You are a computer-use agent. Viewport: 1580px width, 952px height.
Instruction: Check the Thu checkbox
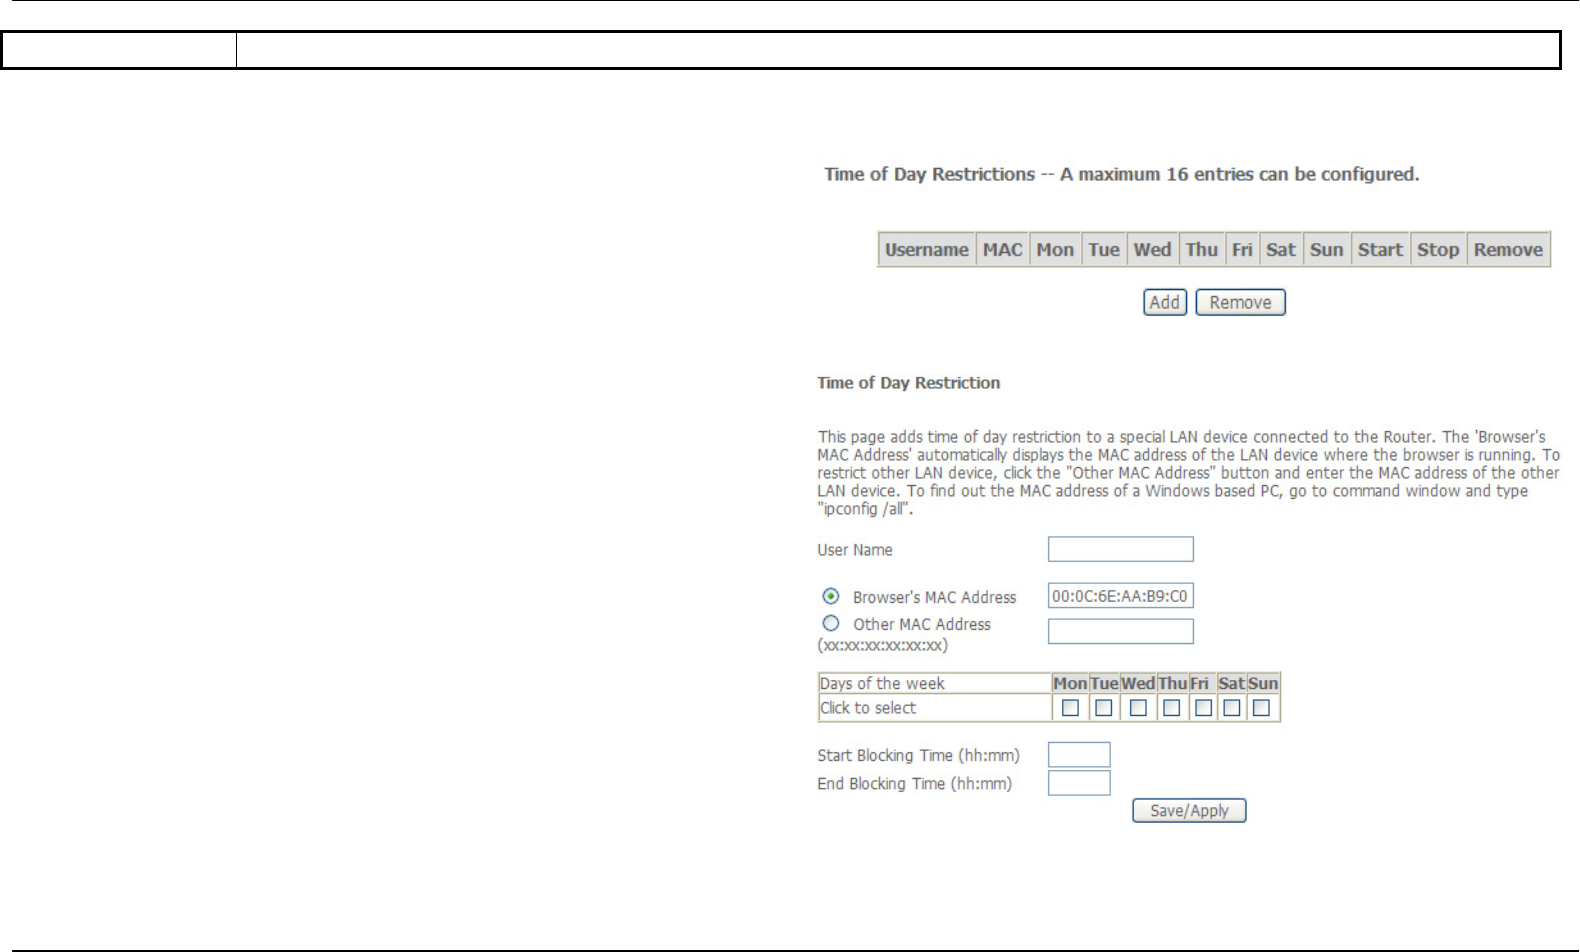pos(1172,707)
